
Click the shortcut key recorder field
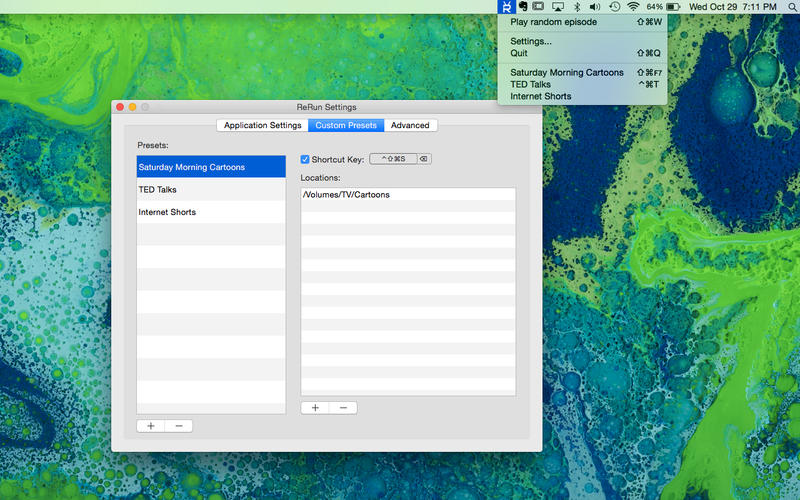[x=393, y=159]
